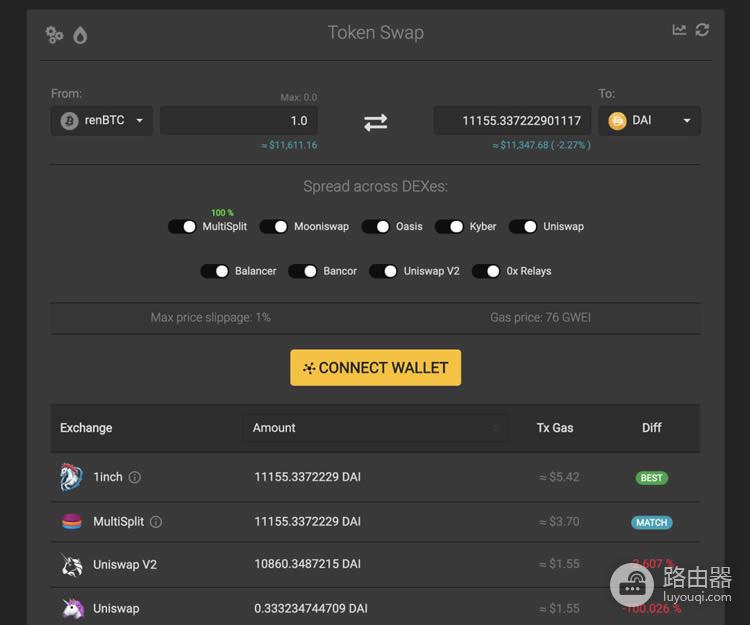Click the Token Swap title
The image size is (750, 625).
pyautogui.click(x=375, y=33)
